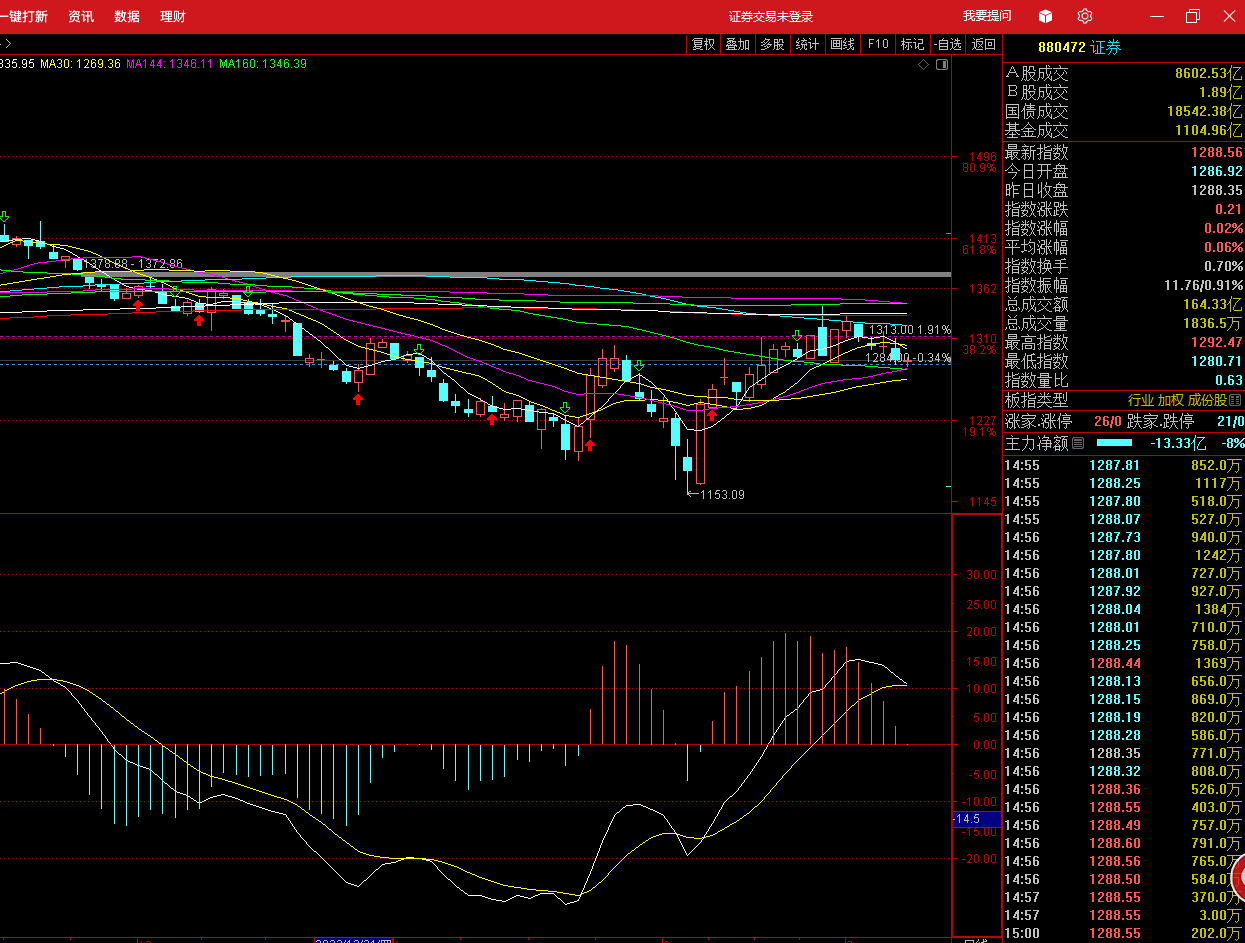
Task: Click 昨日收盘 value 1288.35
Action: pos(1216,190)
